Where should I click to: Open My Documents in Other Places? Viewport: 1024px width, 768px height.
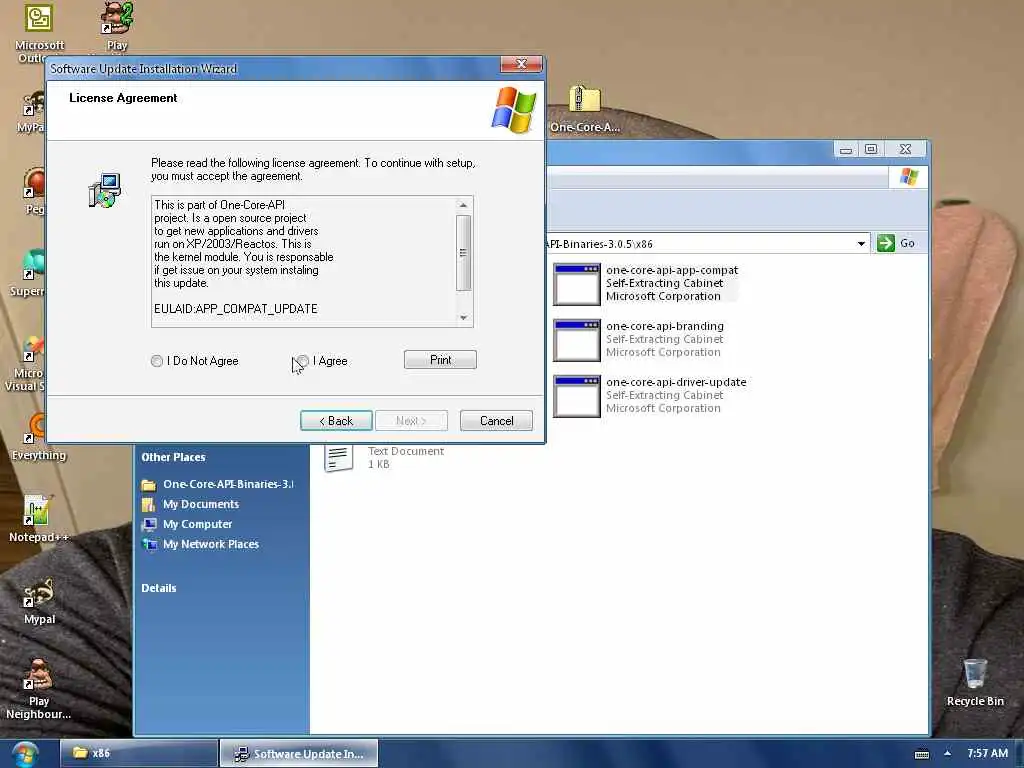[x=201, y=504]
